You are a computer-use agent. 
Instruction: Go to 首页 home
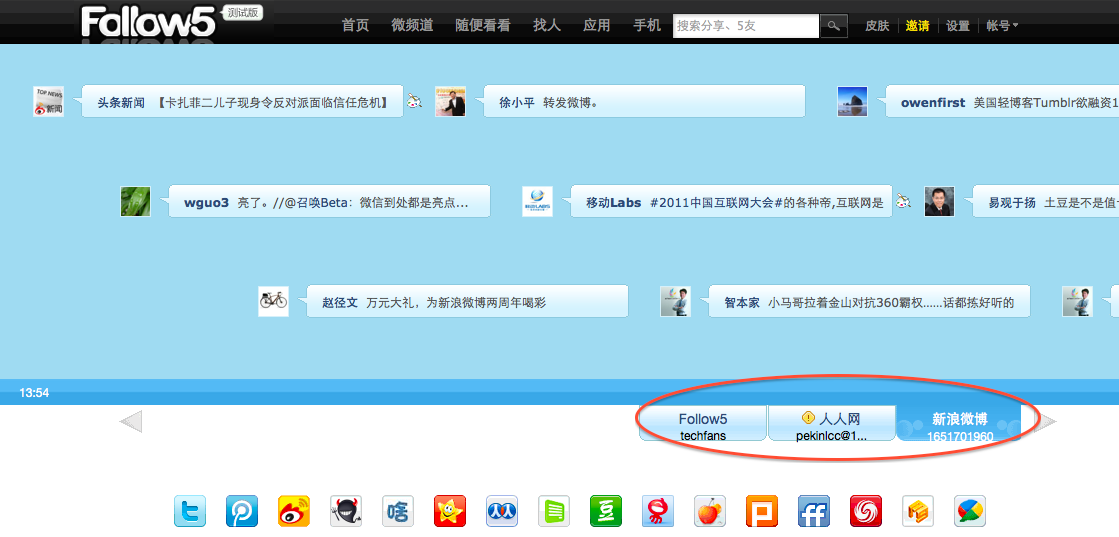(x=355, y=25)
